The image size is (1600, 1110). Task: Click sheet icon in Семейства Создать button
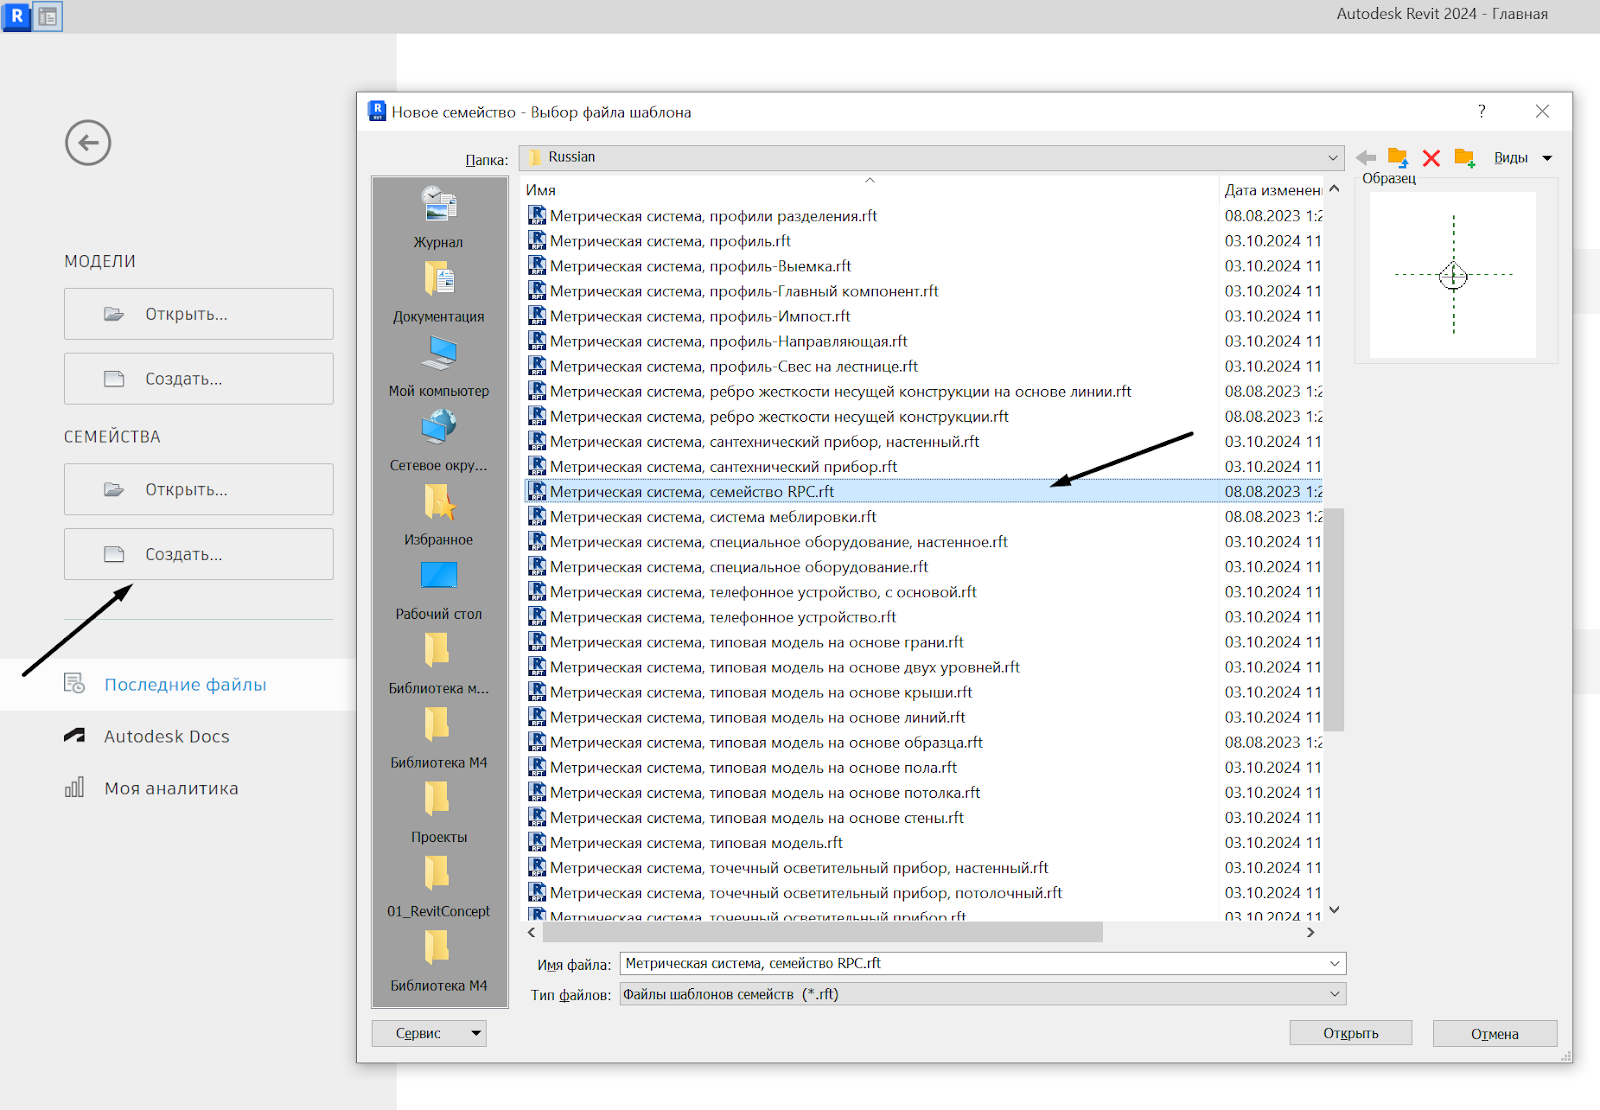point(114,554)
